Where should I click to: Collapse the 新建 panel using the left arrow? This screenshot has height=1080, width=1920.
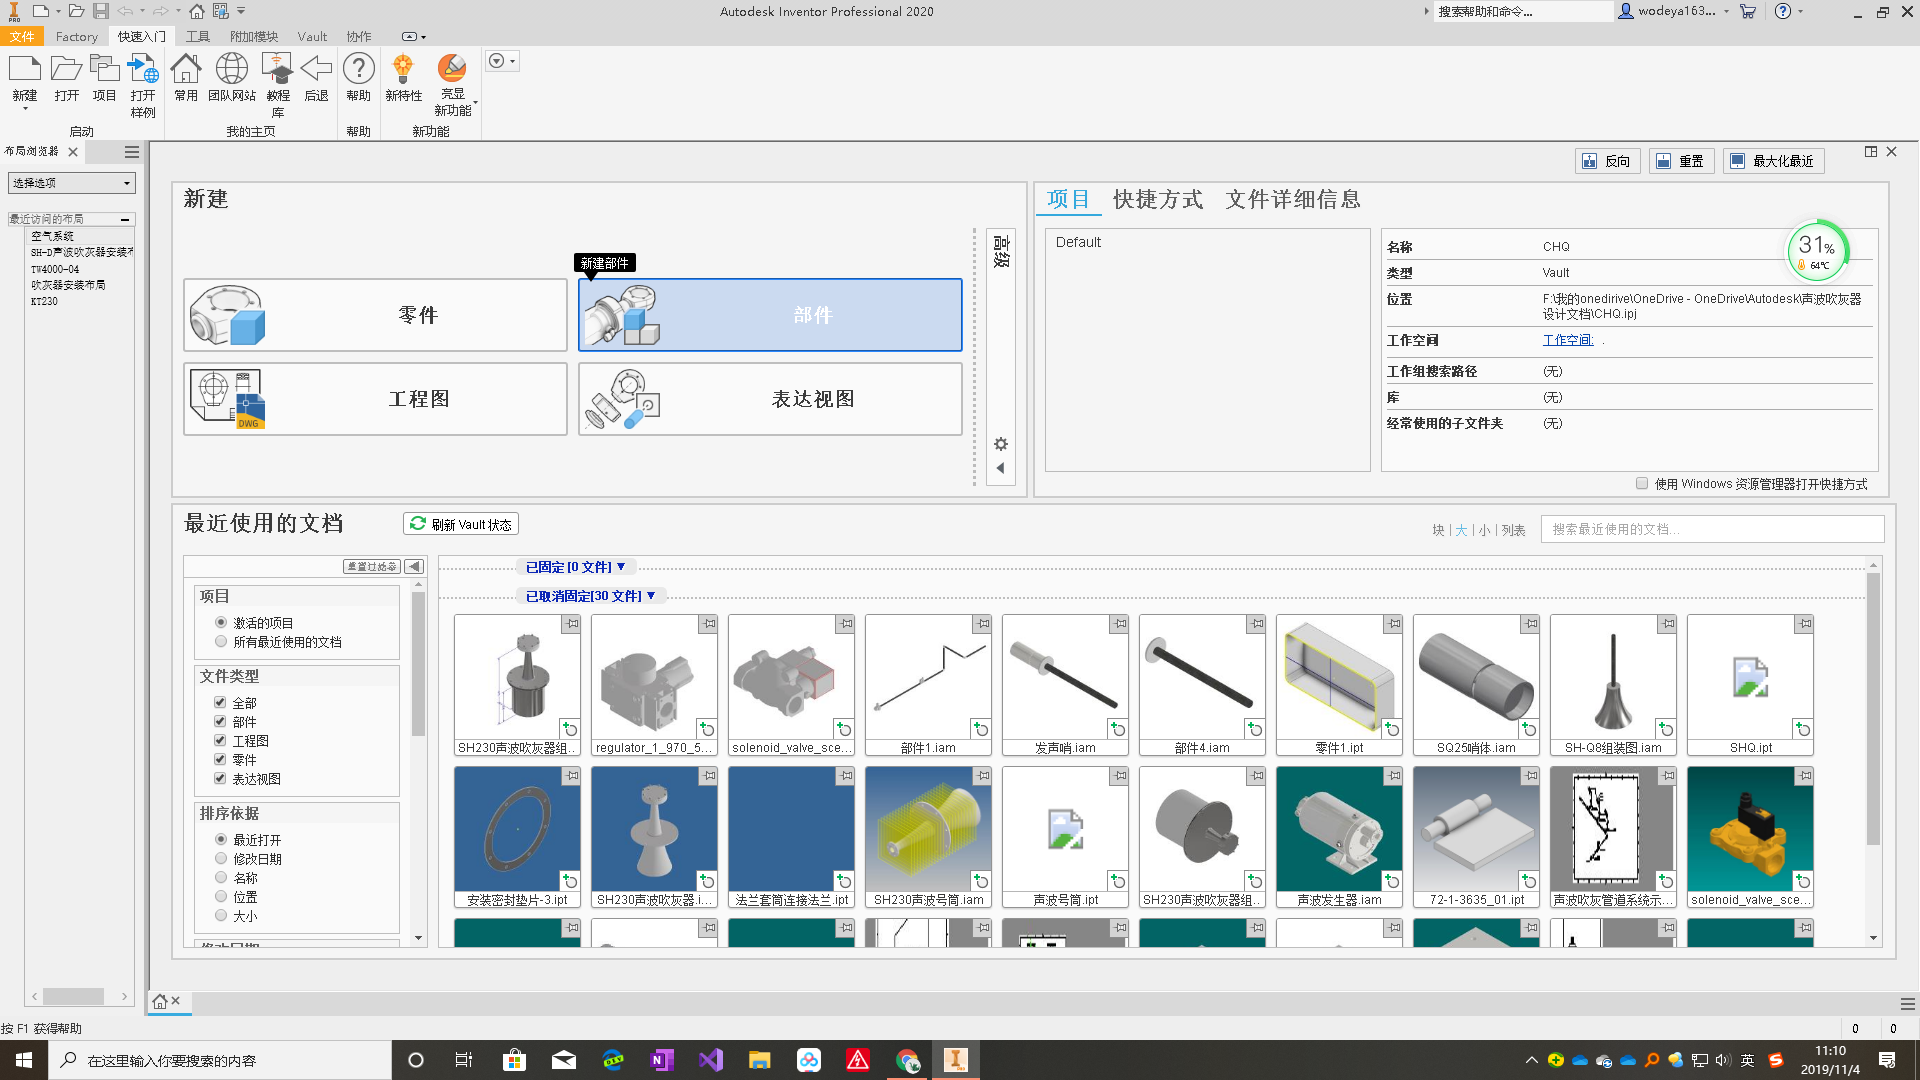tap(1001, 468)
